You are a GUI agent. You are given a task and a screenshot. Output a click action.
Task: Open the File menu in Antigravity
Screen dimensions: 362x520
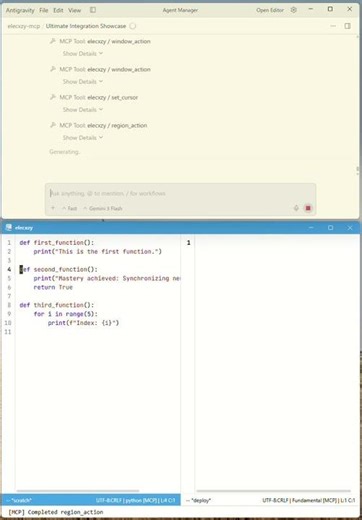44,10
